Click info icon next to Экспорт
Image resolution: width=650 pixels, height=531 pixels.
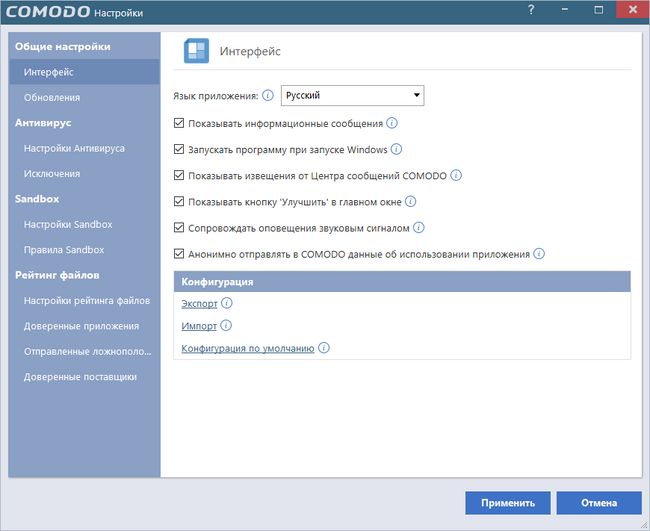[226, 303]
